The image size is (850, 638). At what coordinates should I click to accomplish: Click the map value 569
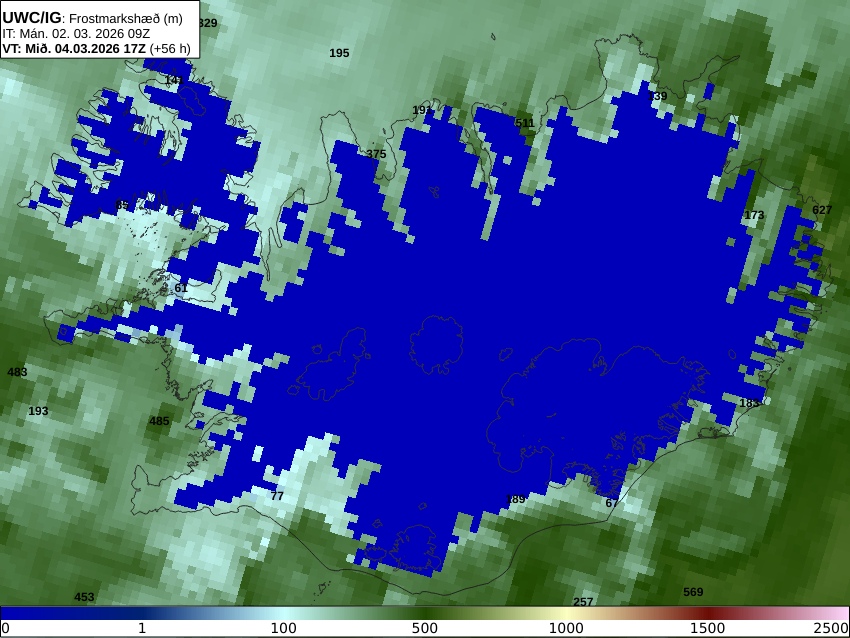(693, 592)
